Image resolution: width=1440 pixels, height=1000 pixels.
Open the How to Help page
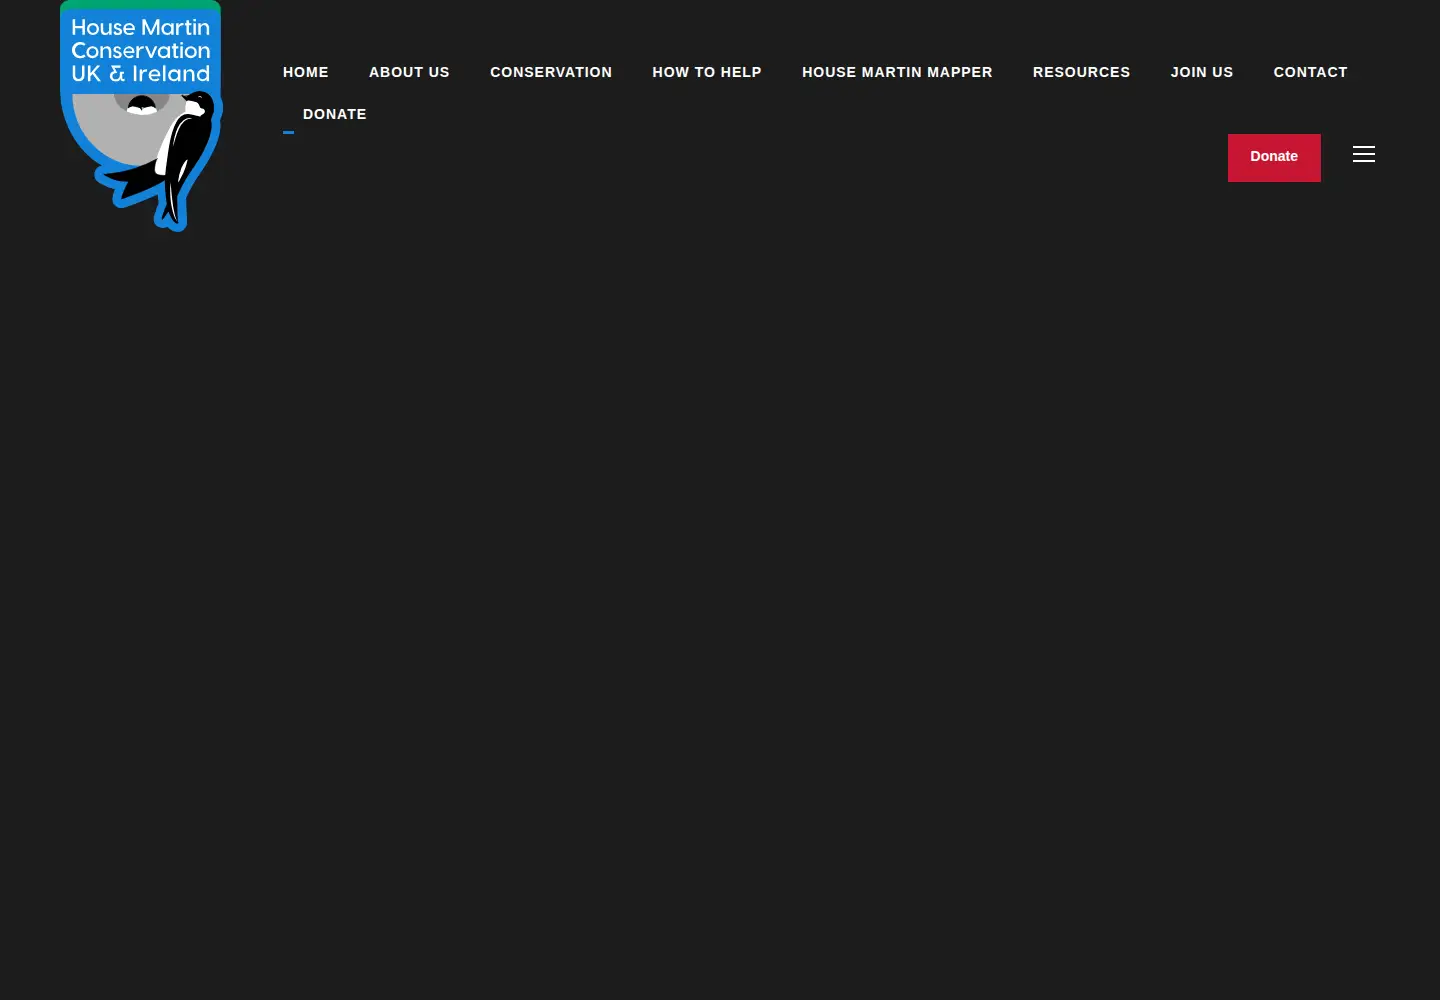click(x=707, y=72)
